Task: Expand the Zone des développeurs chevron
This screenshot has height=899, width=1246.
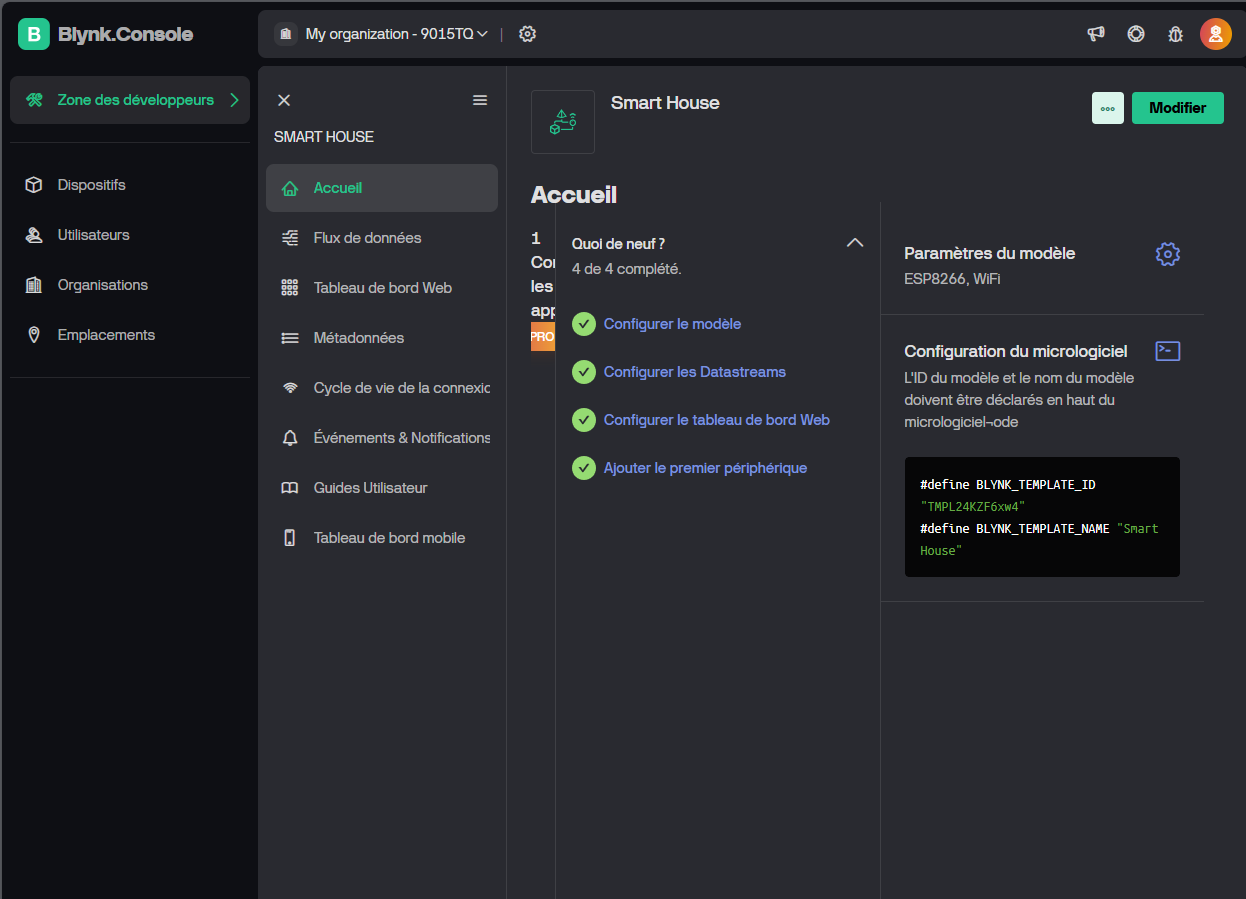Action: coord(234,100)
